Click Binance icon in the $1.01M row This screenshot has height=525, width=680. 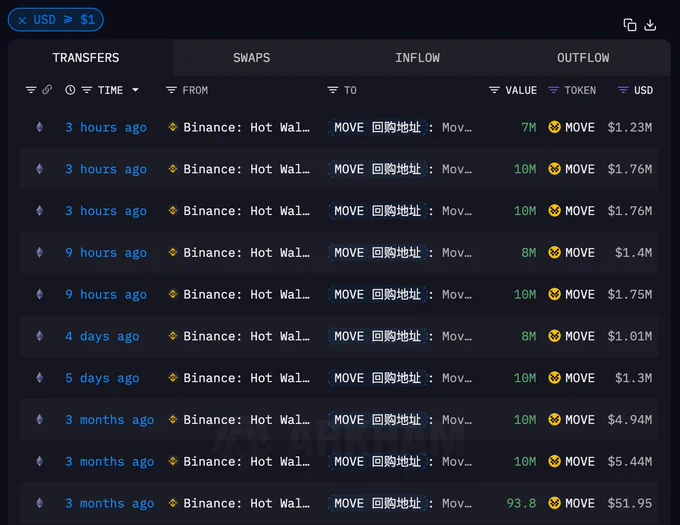(x=173, y=336)
